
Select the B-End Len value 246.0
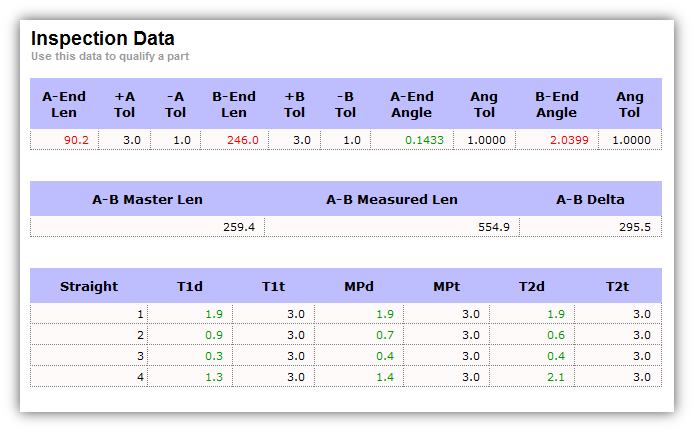(242, 140)
